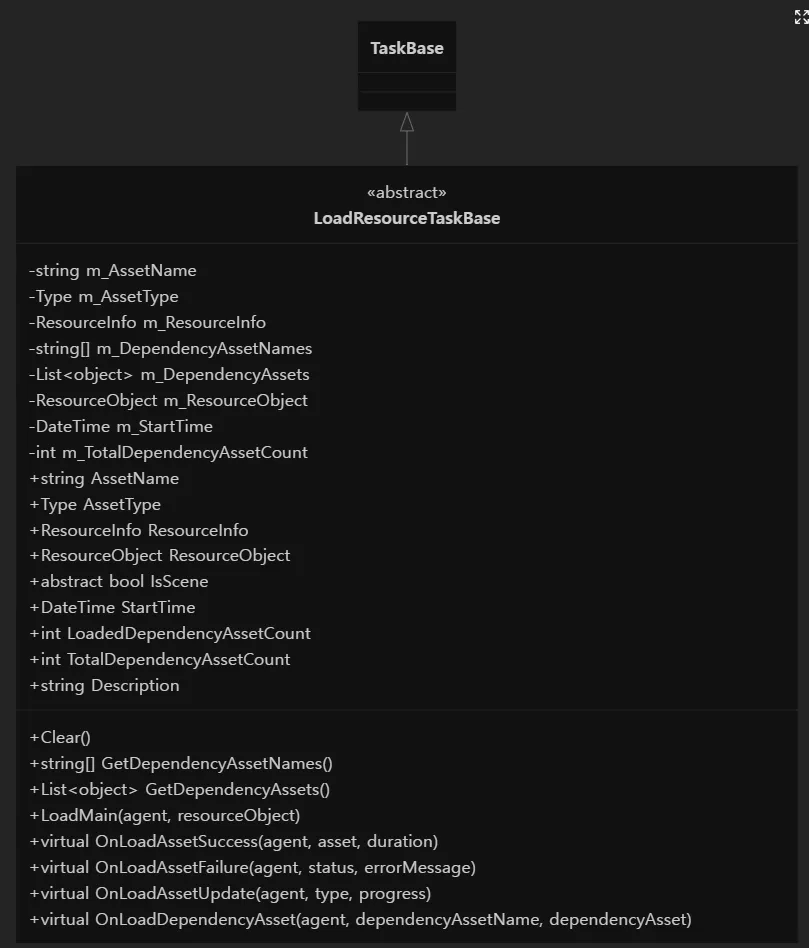
Task: Select the OnLoadAssetSuccess virtual method
Action: 233,841
